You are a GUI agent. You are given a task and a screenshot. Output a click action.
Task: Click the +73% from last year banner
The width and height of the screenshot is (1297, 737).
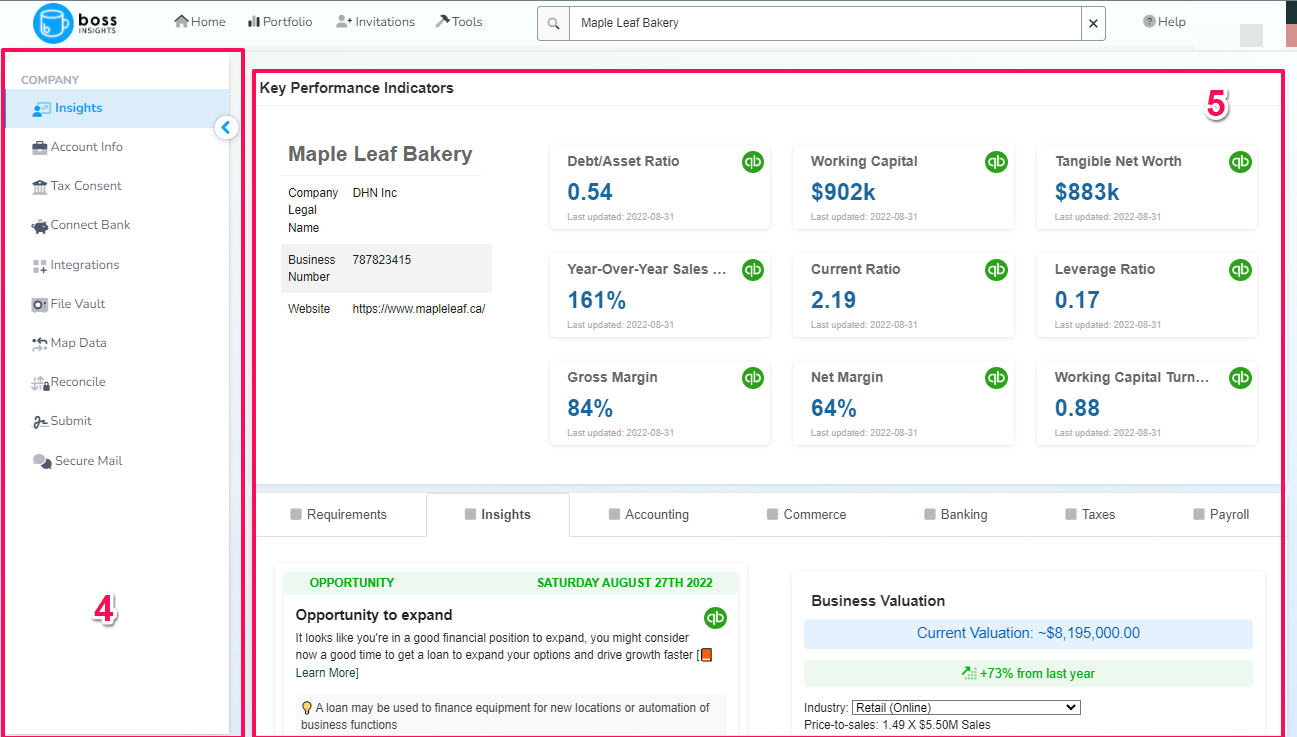[1028, 673]
